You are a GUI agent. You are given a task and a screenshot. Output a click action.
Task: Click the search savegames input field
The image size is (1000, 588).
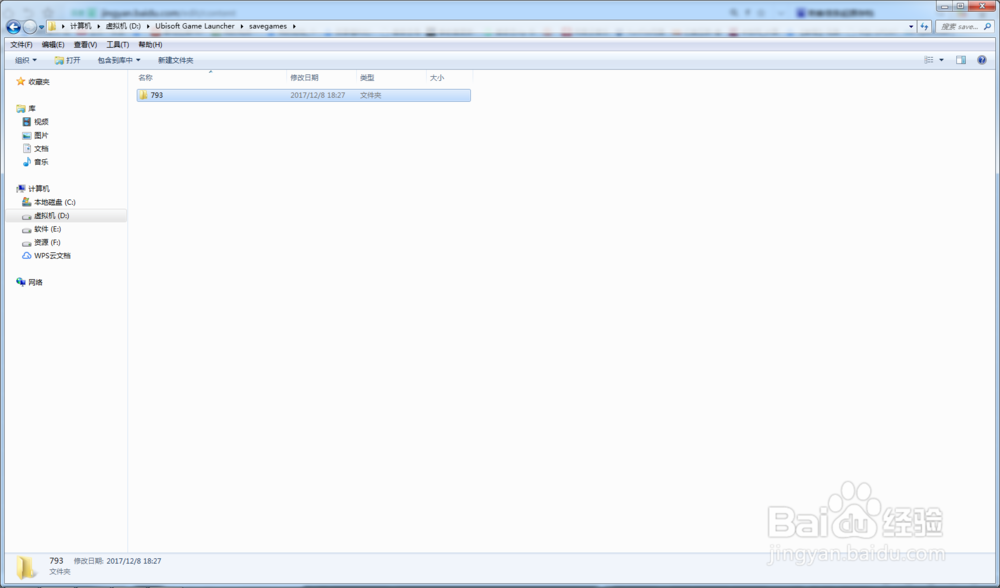point(960,27)
